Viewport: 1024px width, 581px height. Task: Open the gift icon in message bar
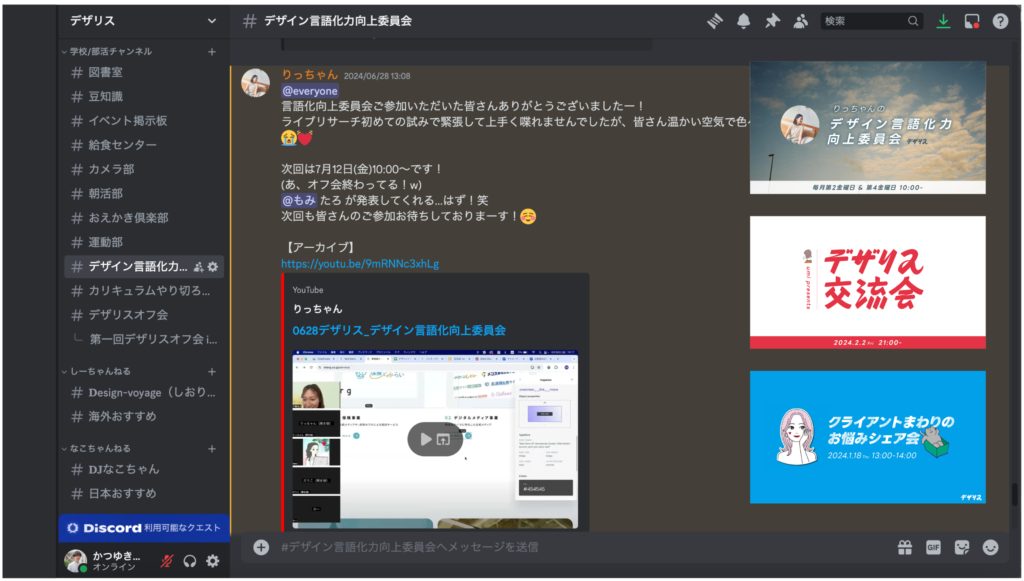[904, 547]
